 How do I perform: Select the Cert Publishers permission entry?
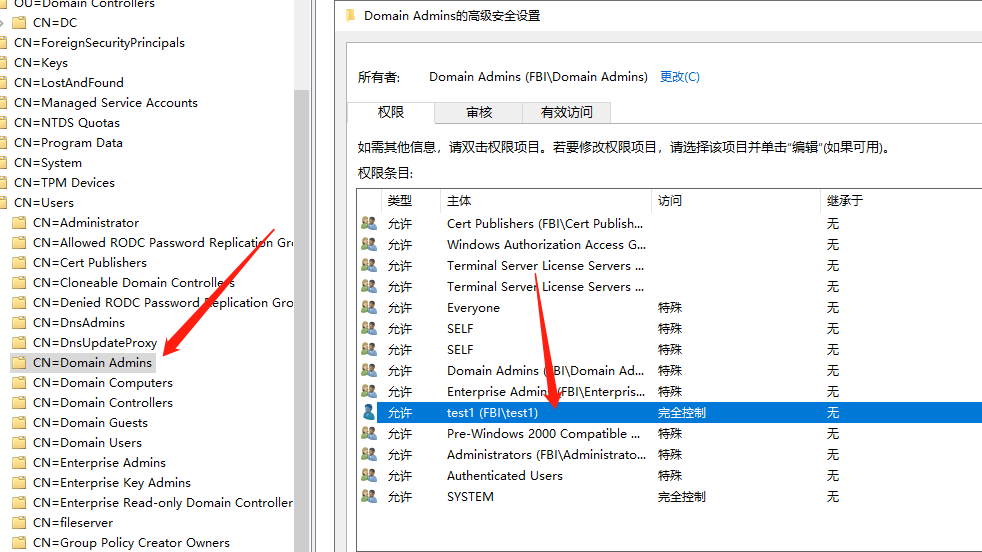tap(545, 224)
